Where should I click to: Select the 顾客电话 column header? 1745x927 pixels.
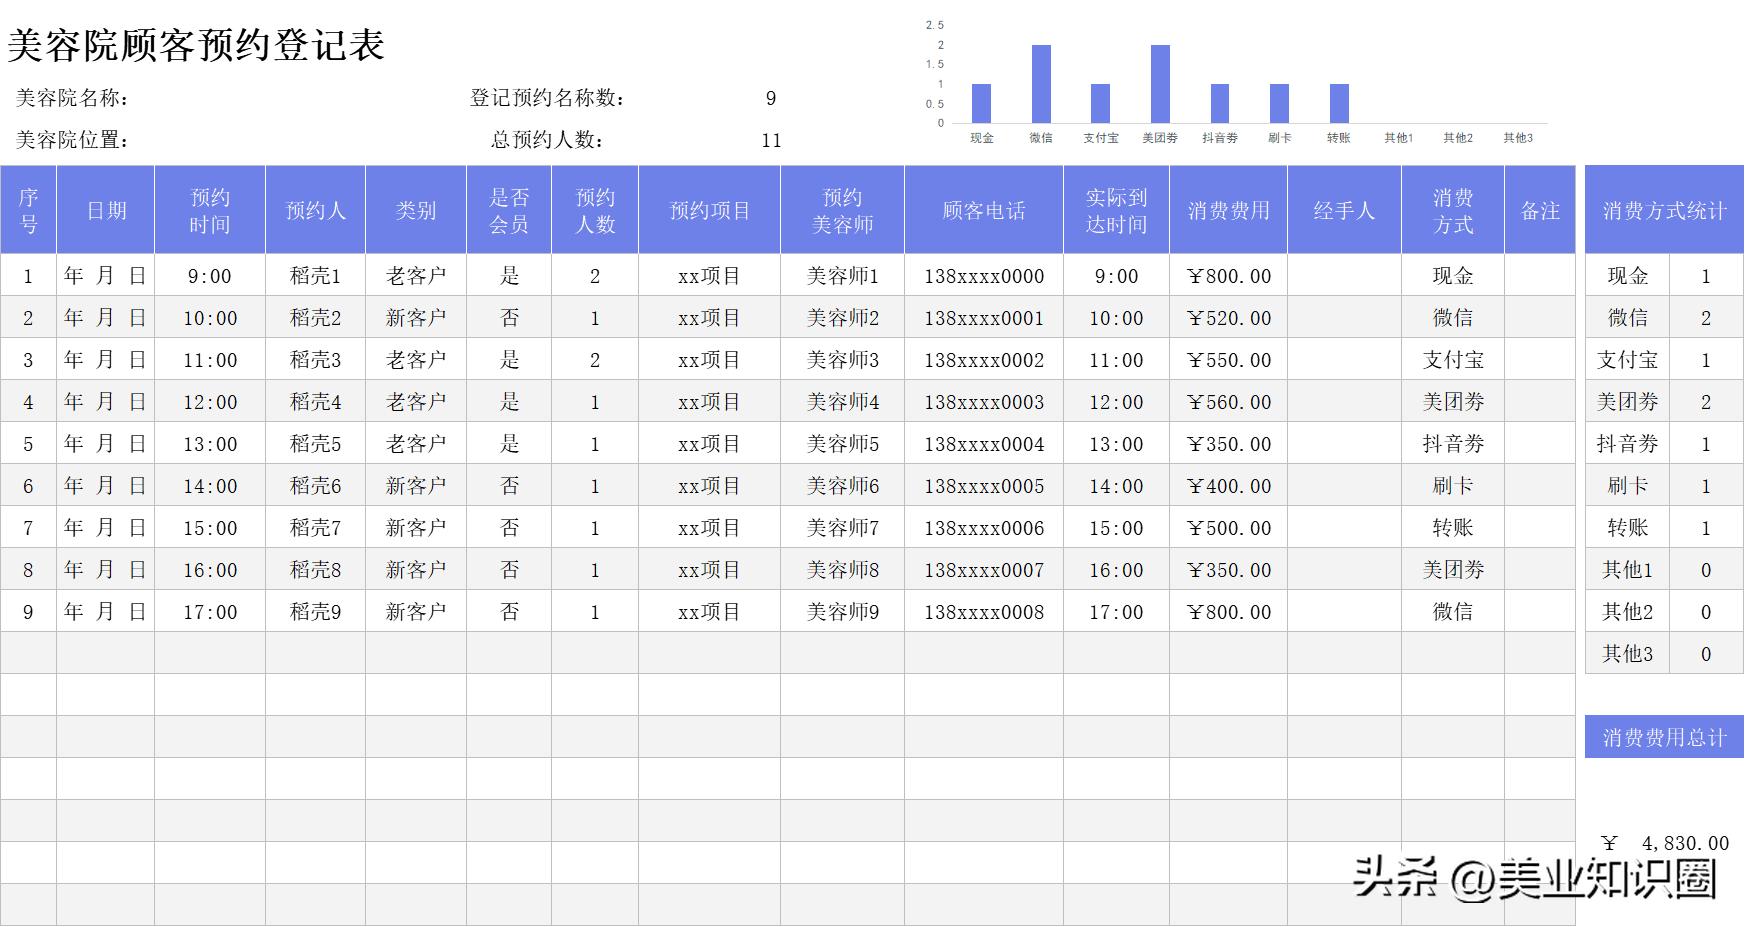[983, 210]
